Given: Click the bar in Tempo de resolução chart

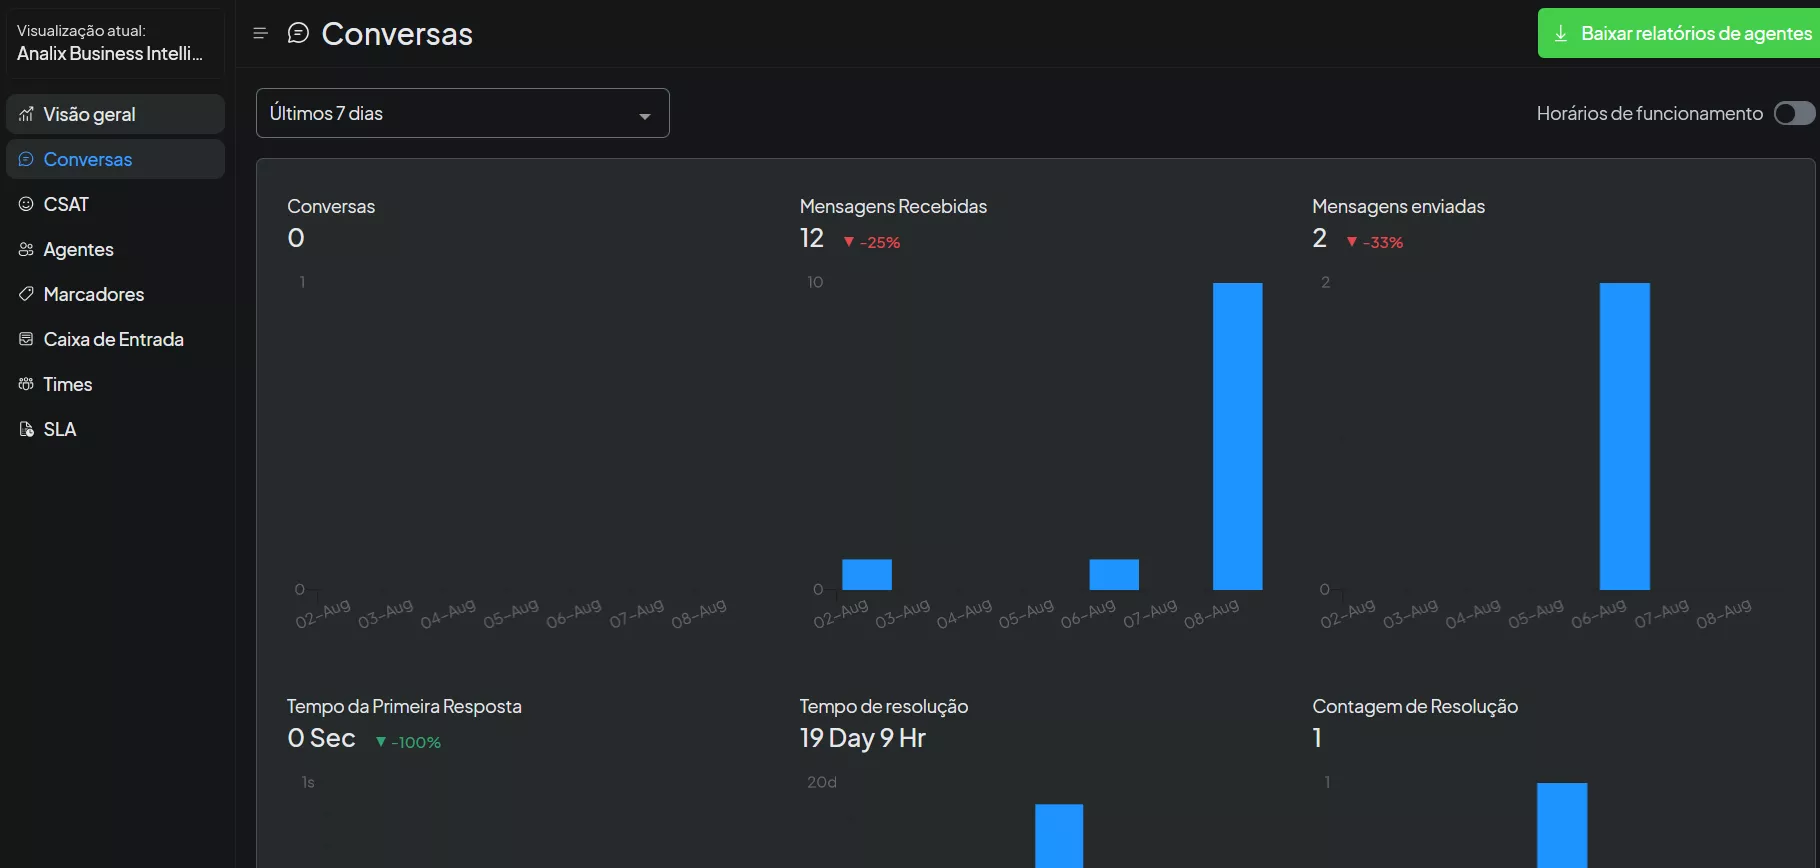Looking at the screenshot, I should (x=1059, y=836).
